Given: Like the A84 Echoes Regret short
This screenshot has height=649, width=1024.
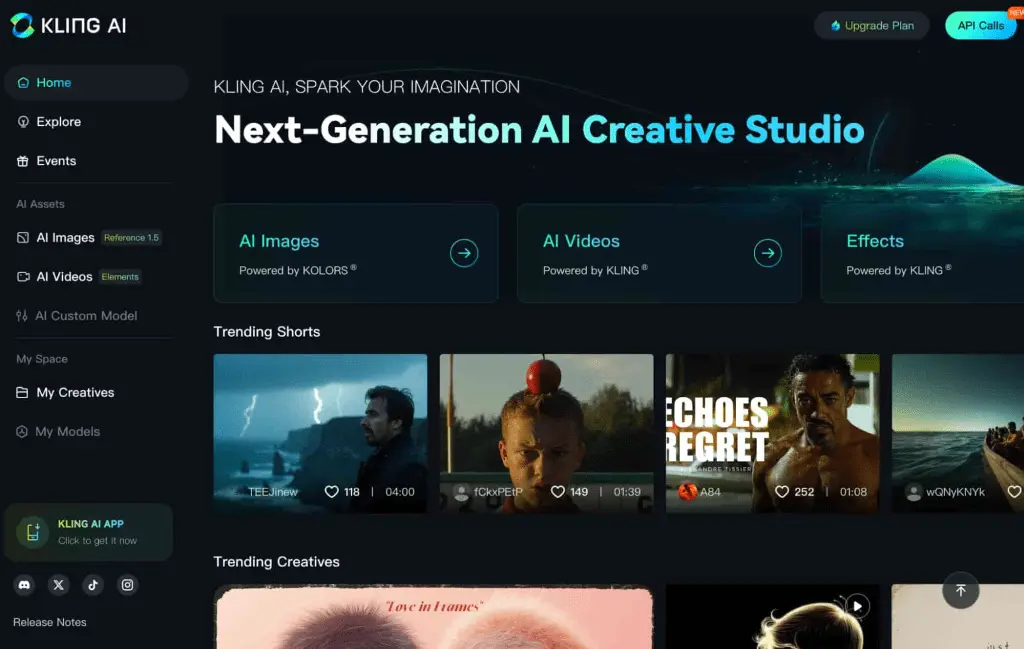Looking at the screenshot, I should [783, 492].
